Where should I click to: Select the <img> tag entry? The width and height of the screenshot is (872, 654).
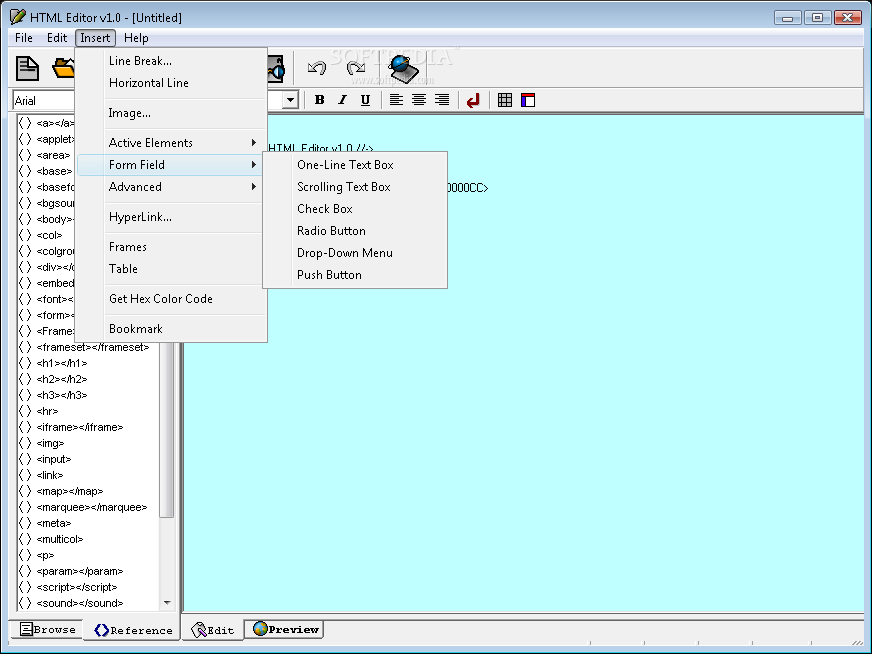pos(49,444)
